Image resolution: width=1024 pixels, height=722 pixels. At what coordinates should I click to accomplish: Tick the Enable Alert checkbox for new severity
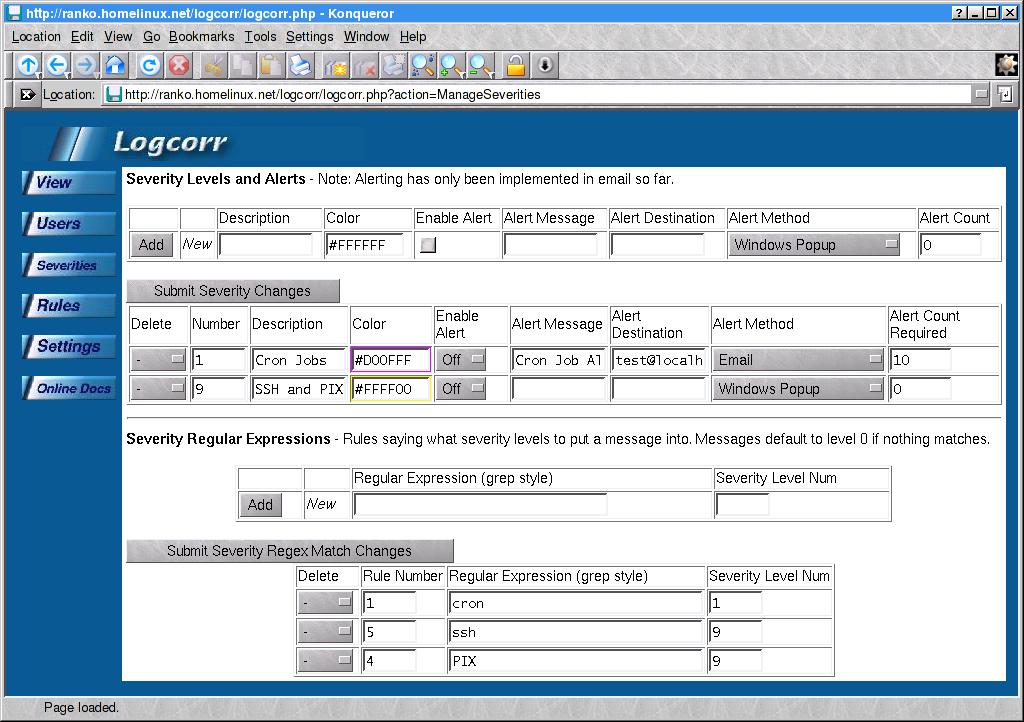[428, 245]
